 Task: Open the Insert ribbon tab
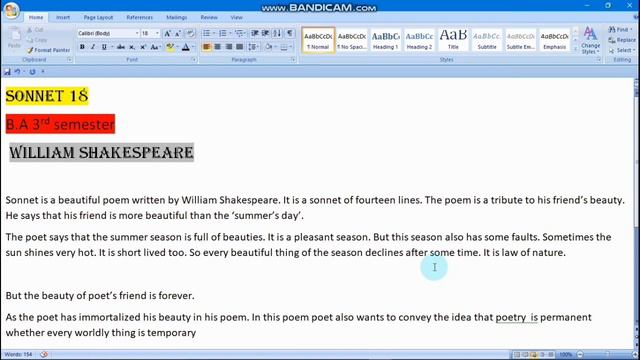click(x=63, y=18)
